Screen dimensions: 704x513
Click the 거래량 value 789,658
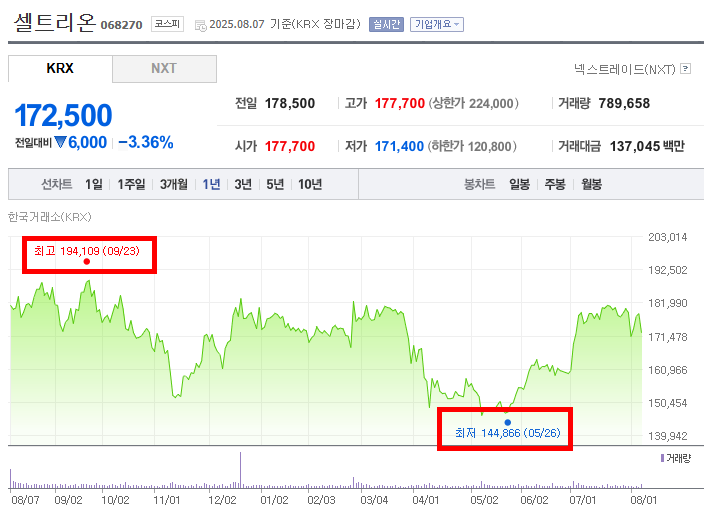[624, 103]
